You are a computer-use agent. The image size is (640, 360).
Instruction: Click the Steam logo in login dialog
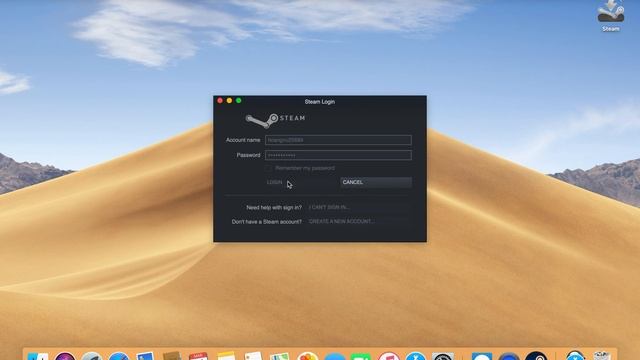[275, 120]
